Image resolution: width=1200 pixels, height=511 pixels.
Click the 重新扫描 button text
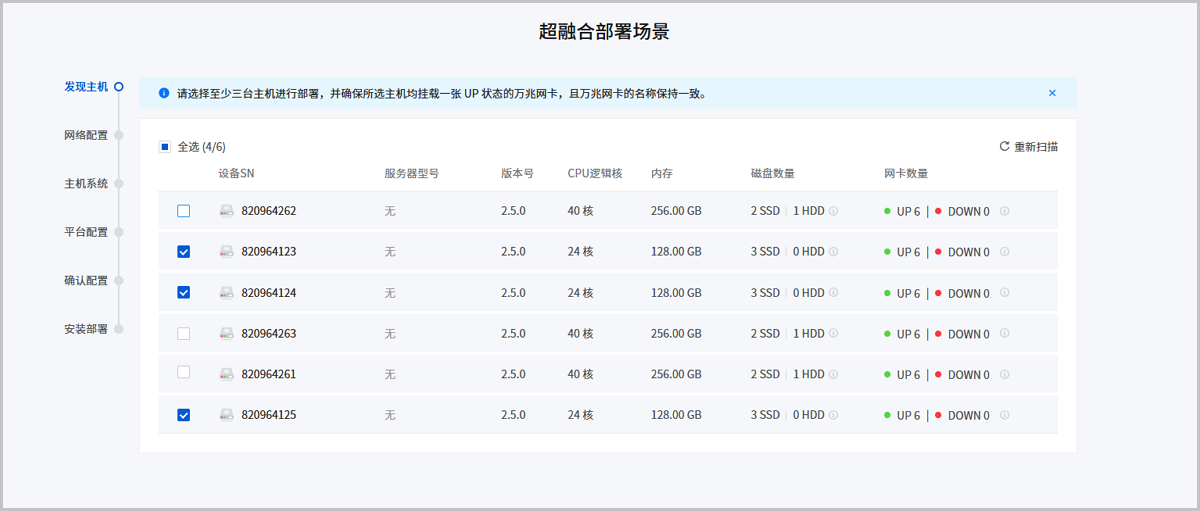click(x=1036, y=147)
